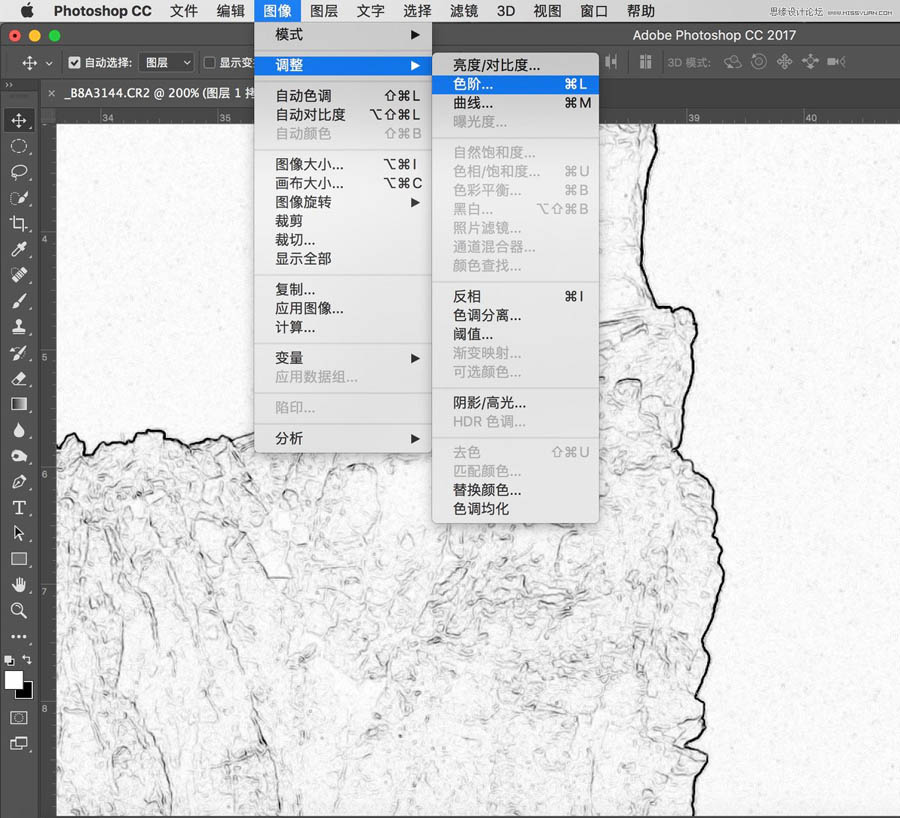
Task: Open the 滤镜 menu
Action: 463,11
